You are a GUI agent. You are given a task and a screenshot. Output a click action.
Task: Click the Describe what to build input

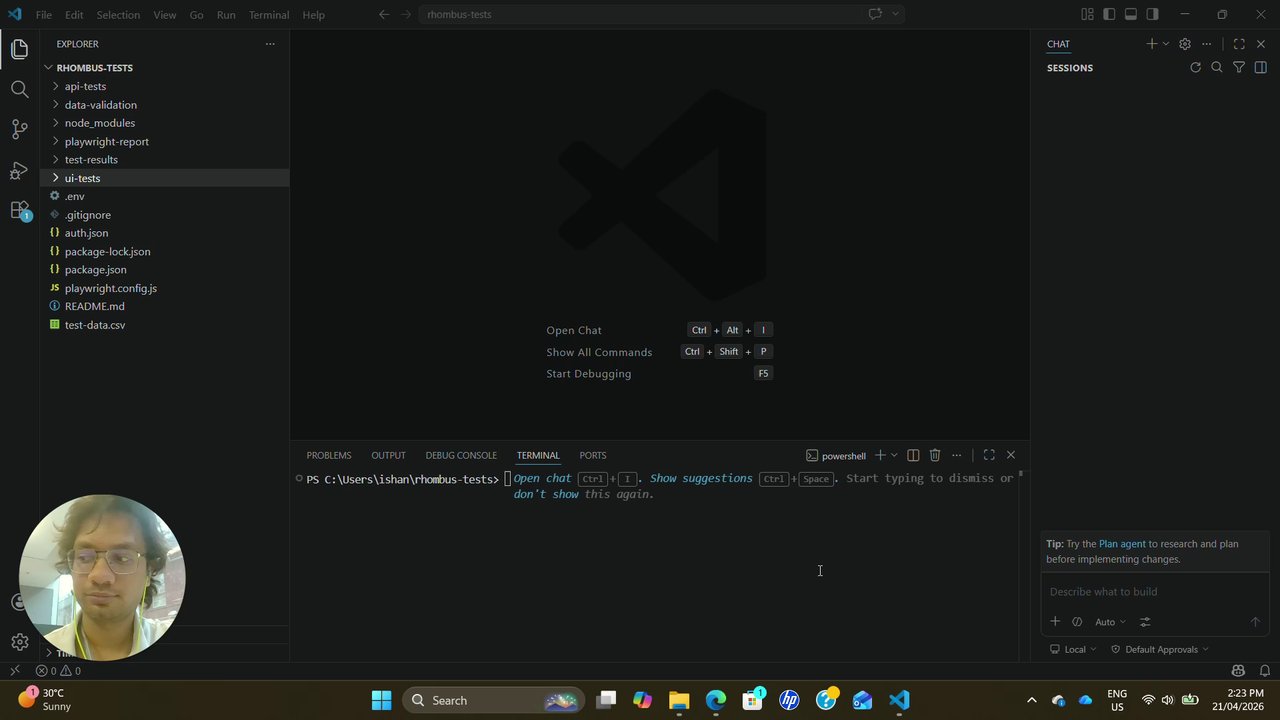[1155, 592]
